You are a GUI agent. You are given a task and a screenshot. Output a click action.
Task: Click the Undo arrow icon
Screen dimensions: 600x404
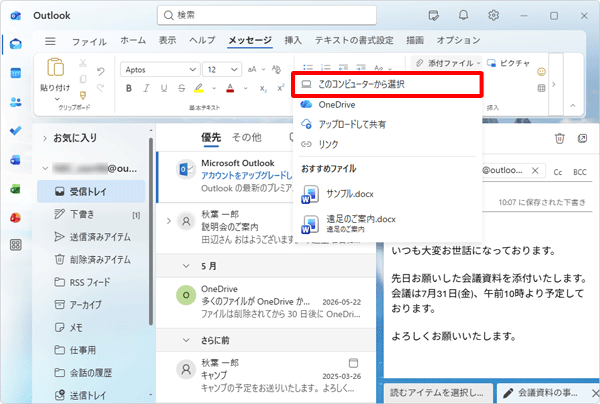click(101, 71)
